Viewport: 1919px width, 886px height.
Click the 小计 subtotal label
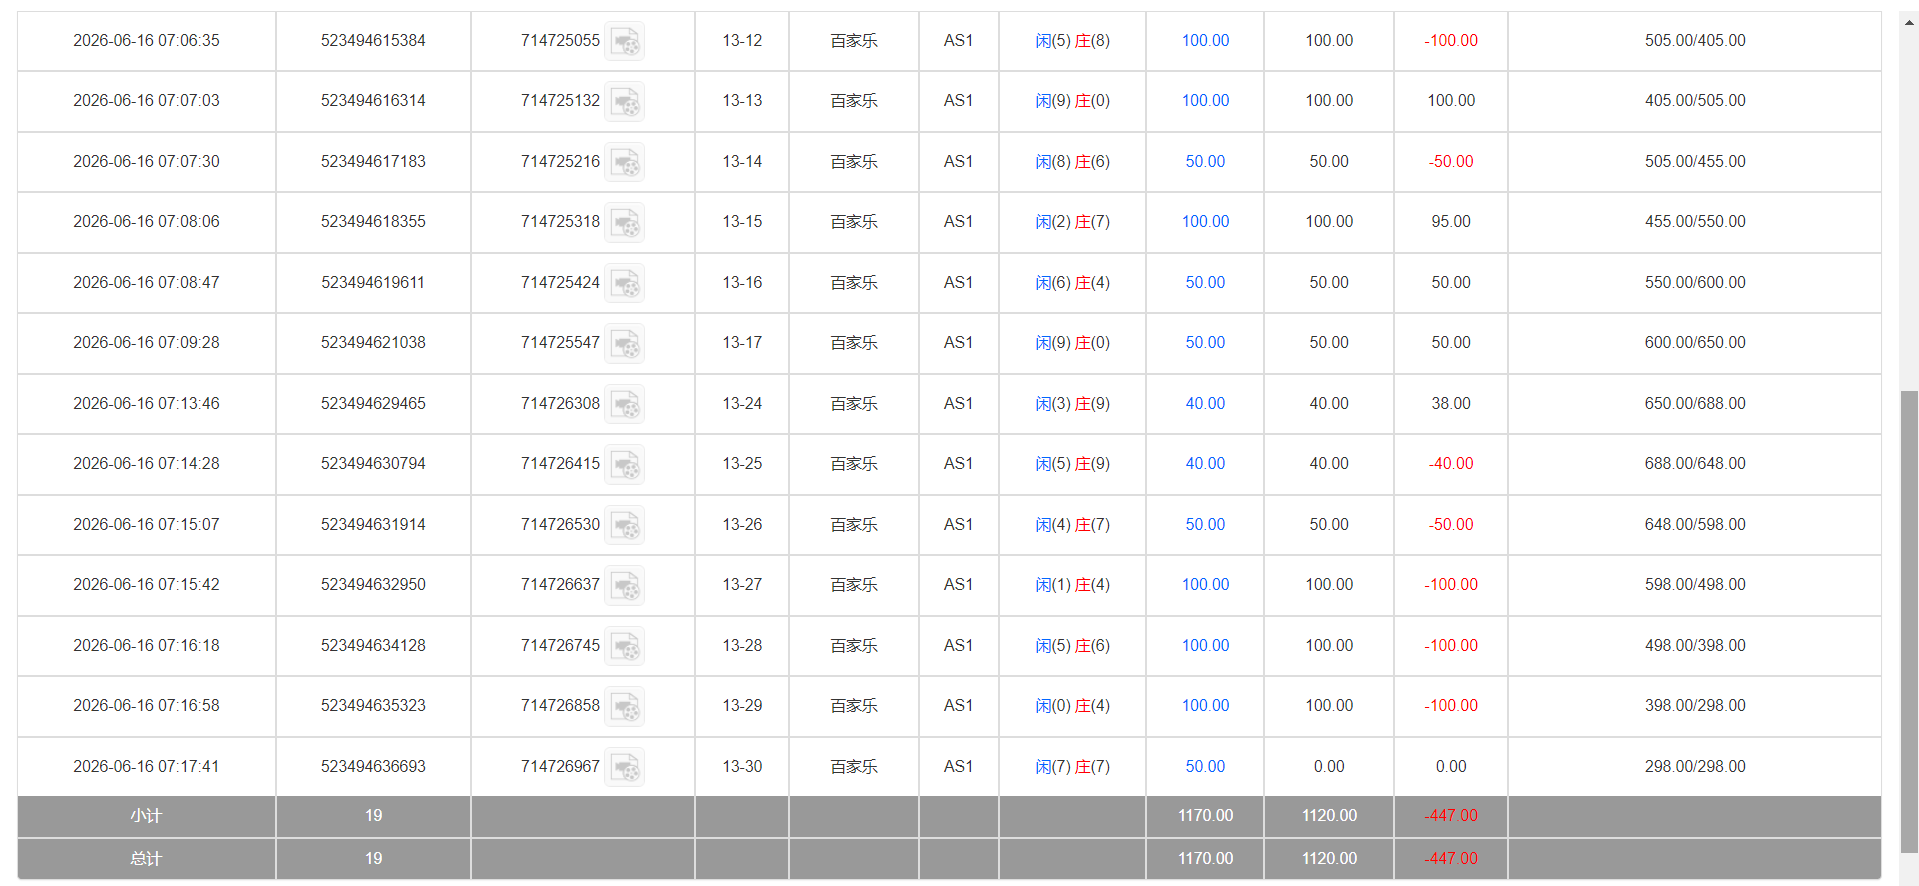[146, 816]
